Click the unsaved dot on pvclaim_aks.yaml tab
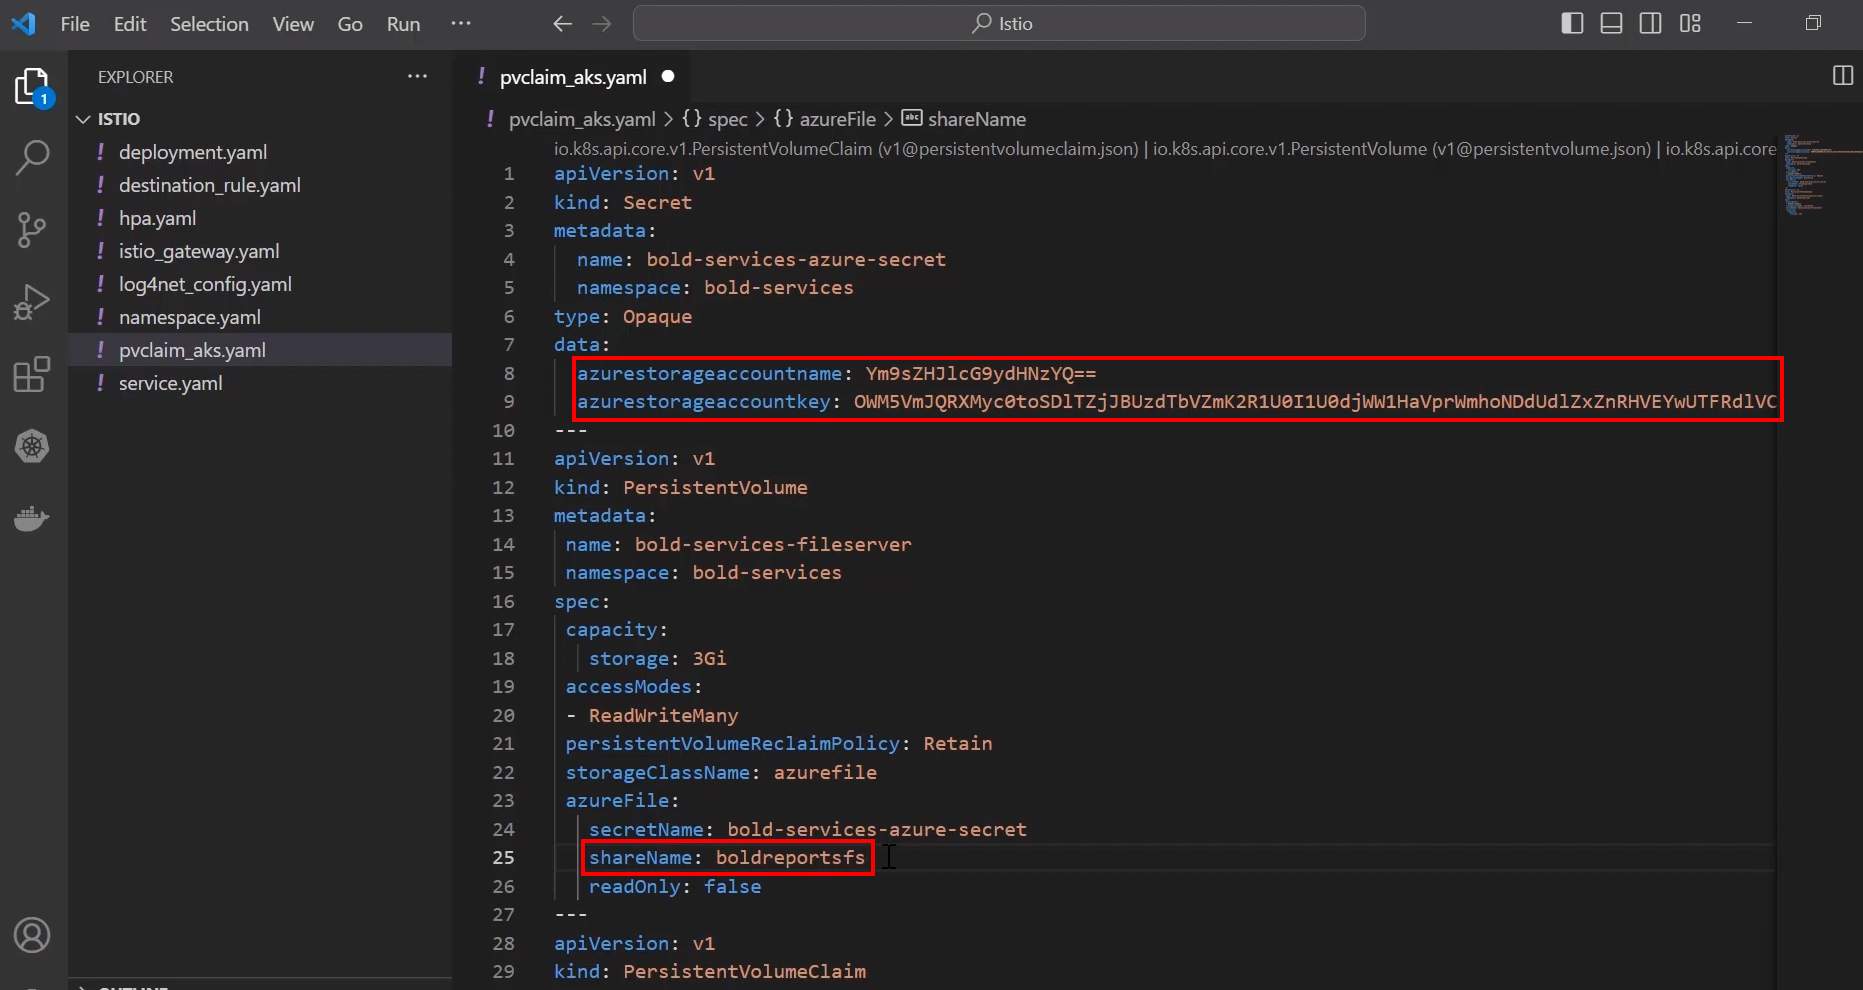Screen dimensions: 1863x990 [x=668, y=76]
